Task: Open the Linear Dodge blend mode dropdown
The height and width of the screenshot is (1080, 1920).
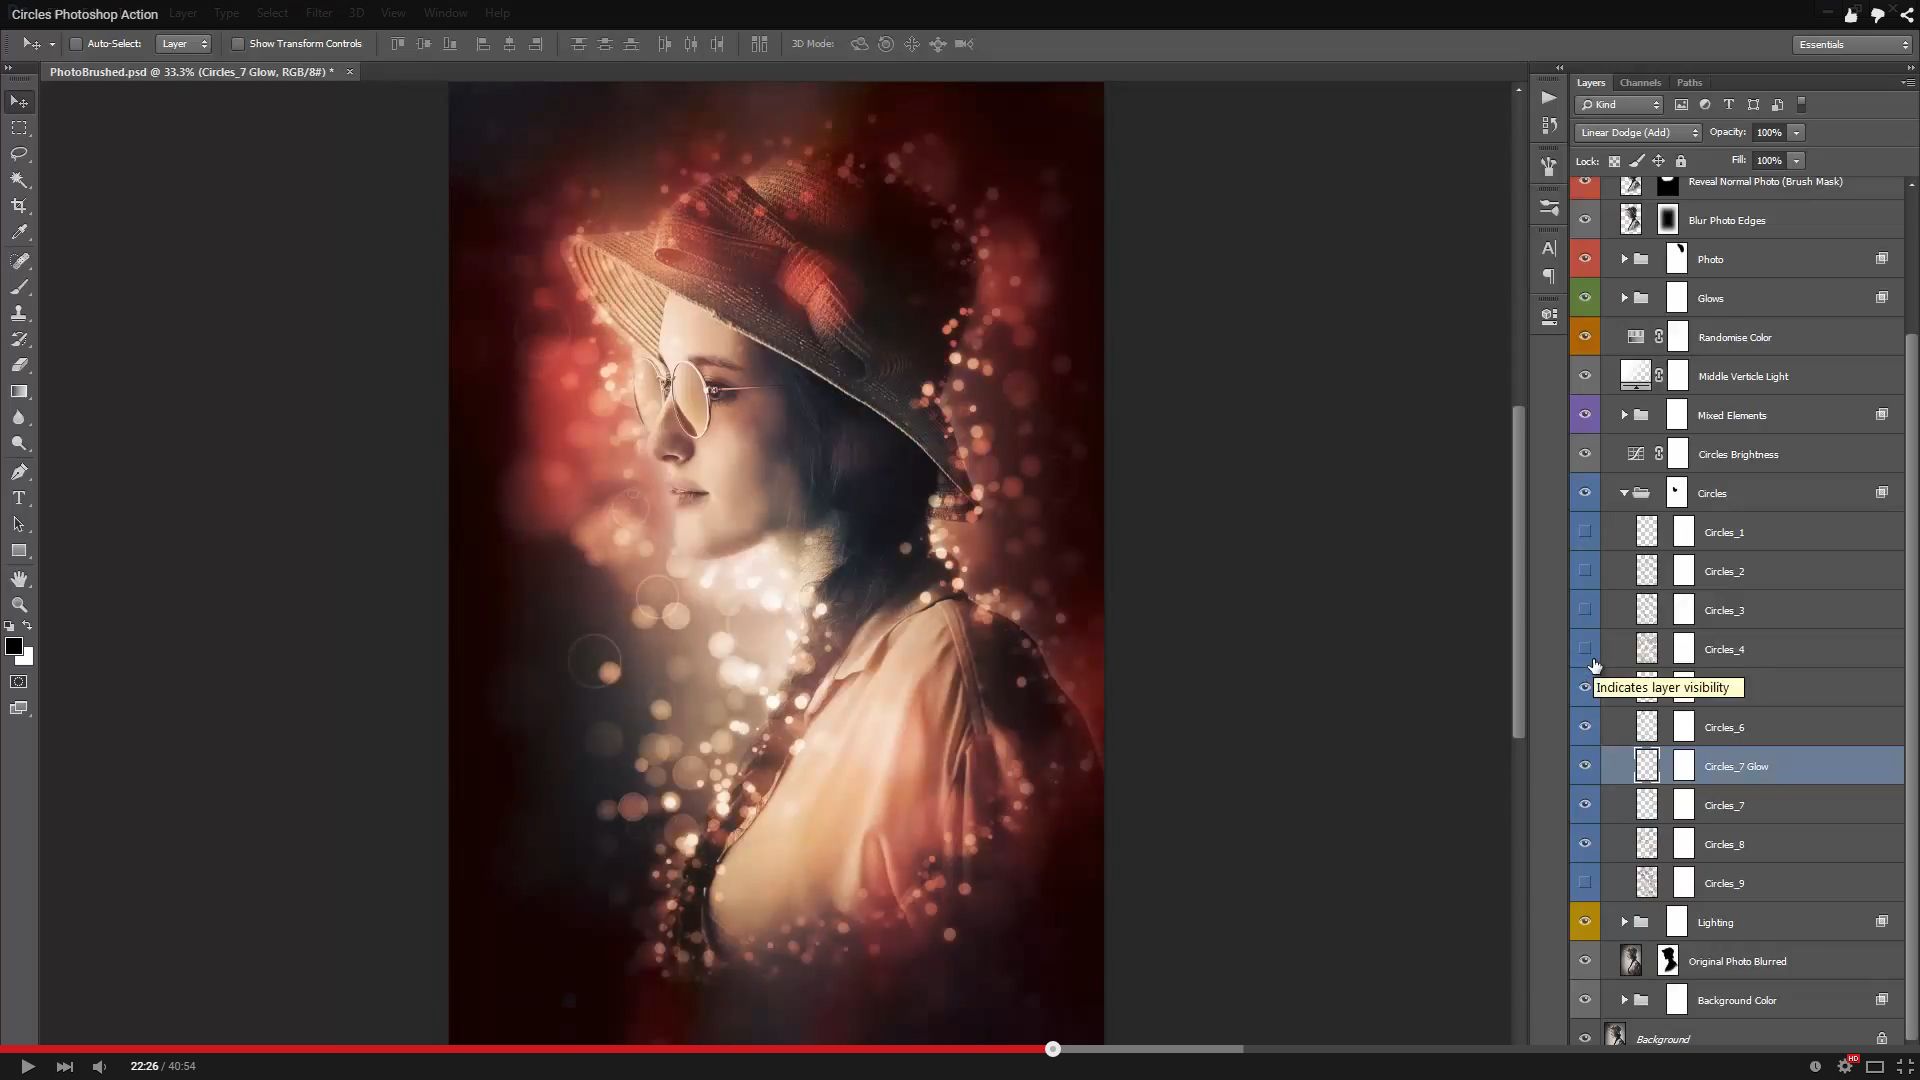Action: [x=1637, y=133]
